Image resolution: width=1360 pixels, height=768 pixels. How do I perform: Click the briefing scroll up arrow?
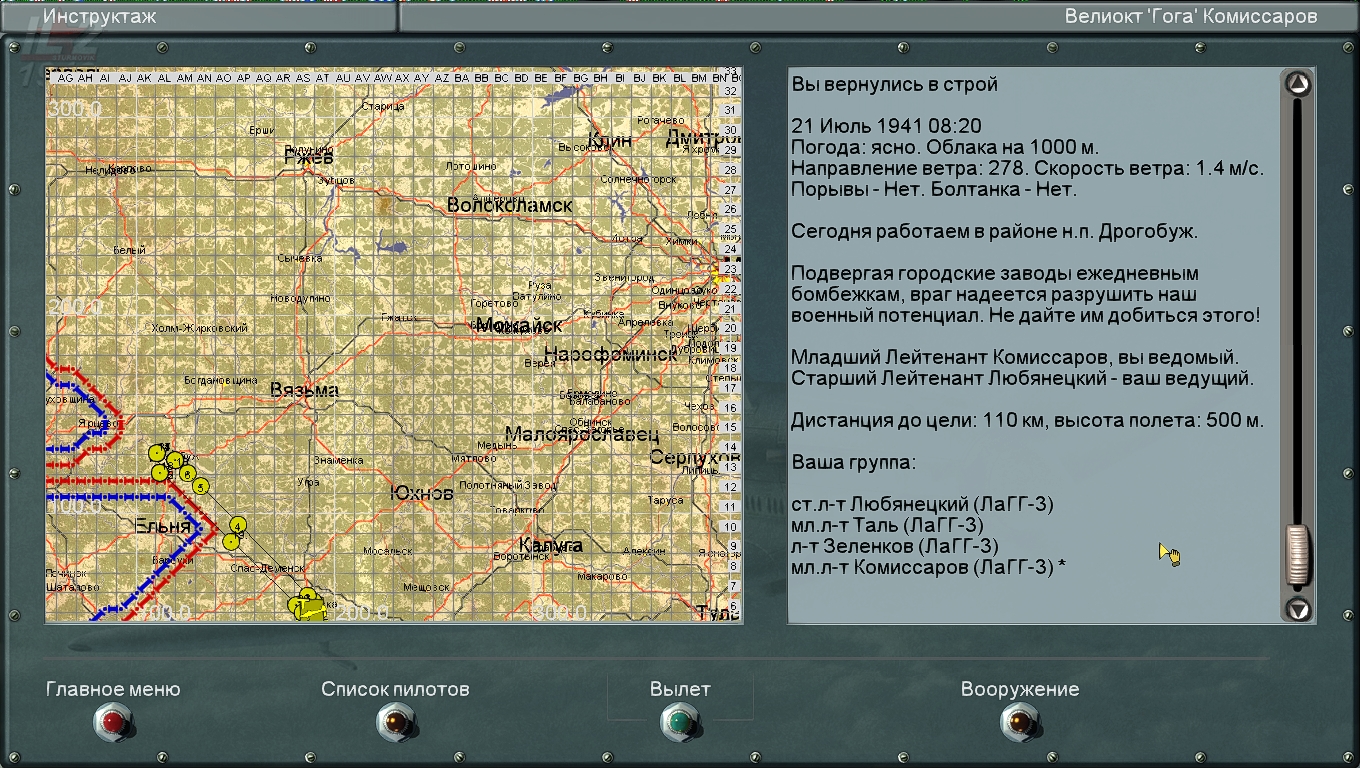[x=1297, y=84]
